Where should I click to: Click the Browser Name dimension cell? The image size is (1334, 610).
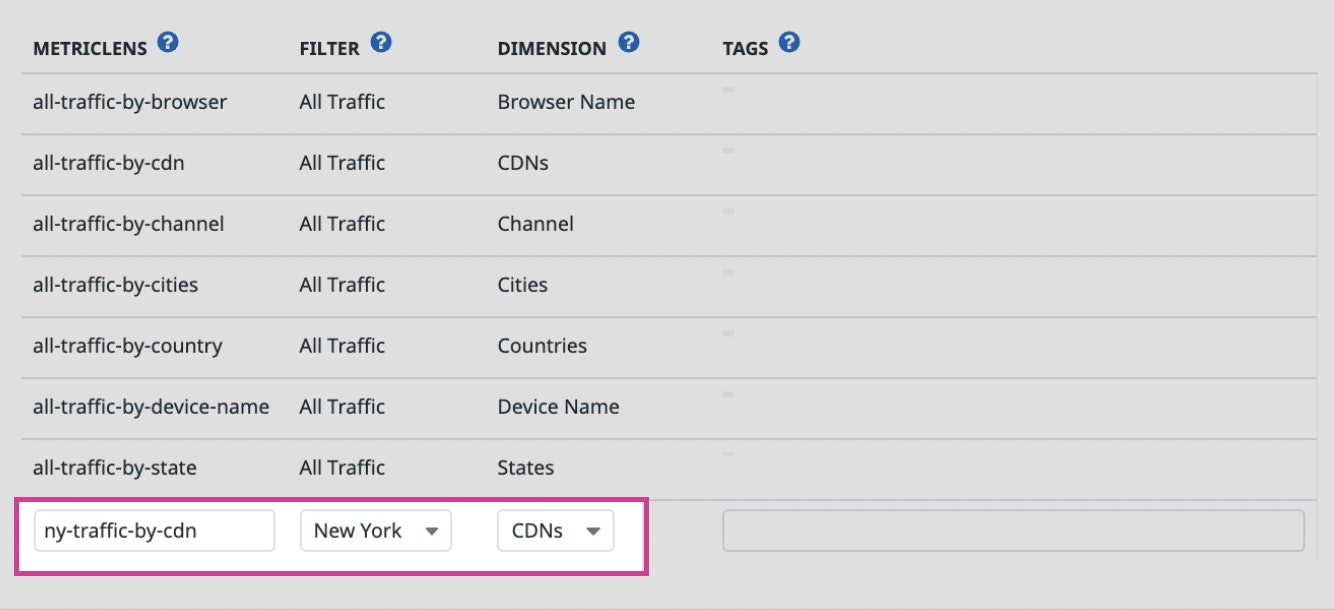(x=566, y=102)
